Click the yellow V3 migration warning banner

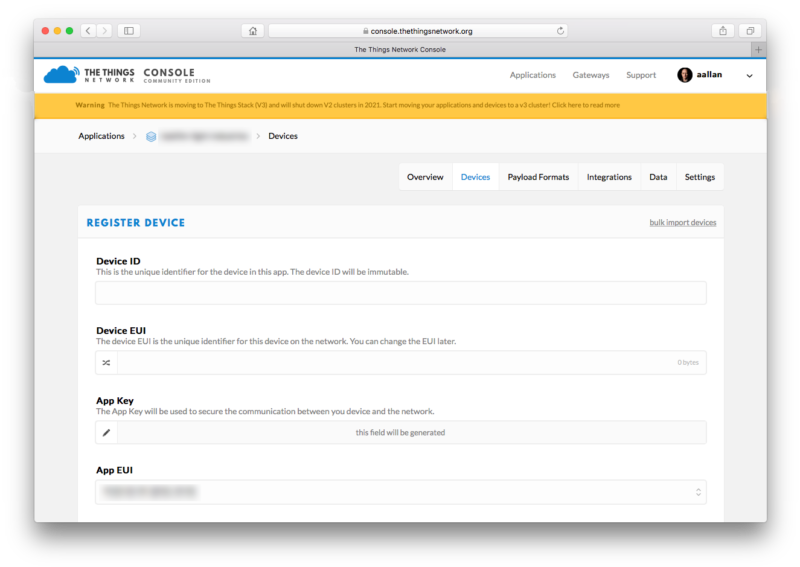[400, 105]
